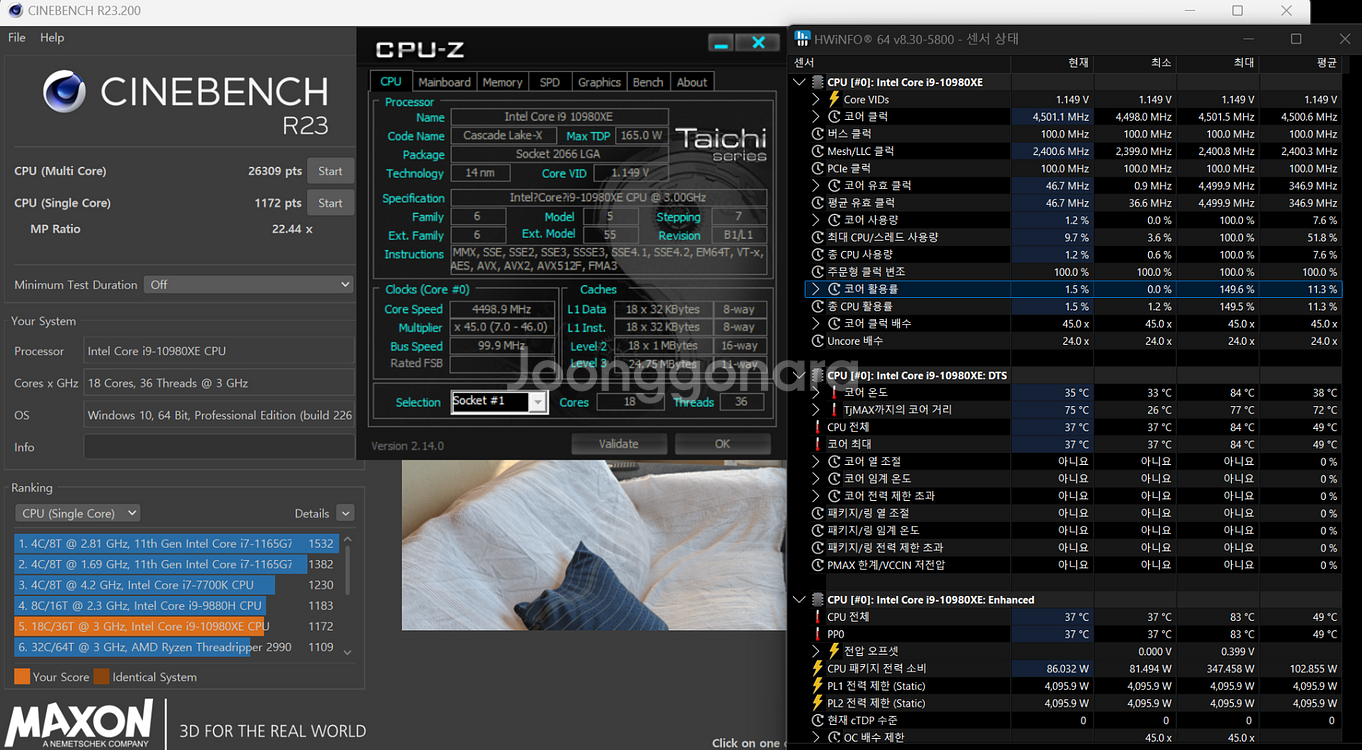Click the MAXON logo at bottom left
1362x750 pixels.
coord(80,724)
